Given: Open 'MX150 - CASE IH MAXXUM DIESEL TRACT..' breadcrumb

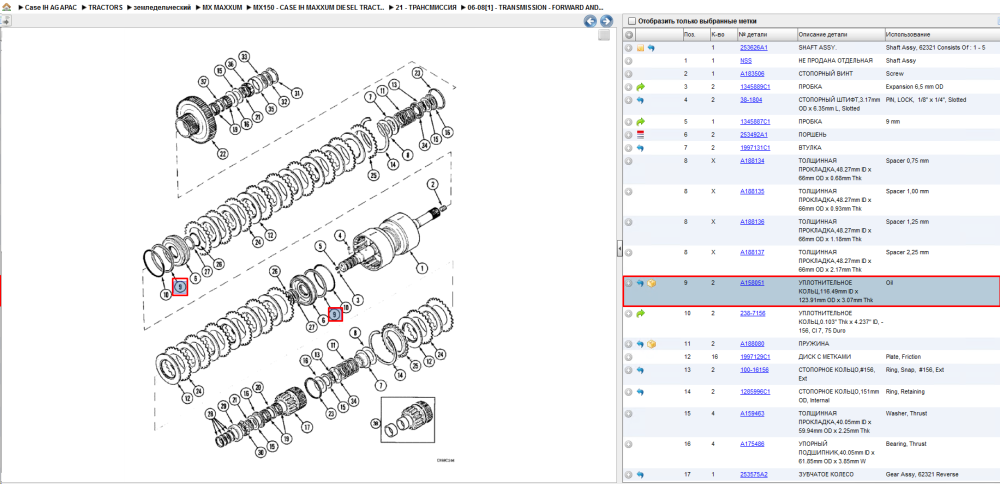Looking at the screenshot, I should [x=318, y=7].
